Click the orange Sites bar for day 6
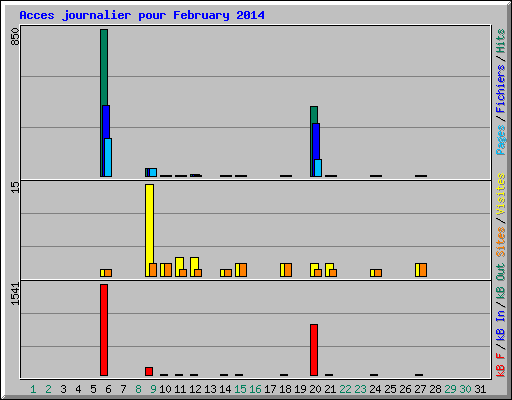Viewport: 512px width, 400px height. (108, 273)
